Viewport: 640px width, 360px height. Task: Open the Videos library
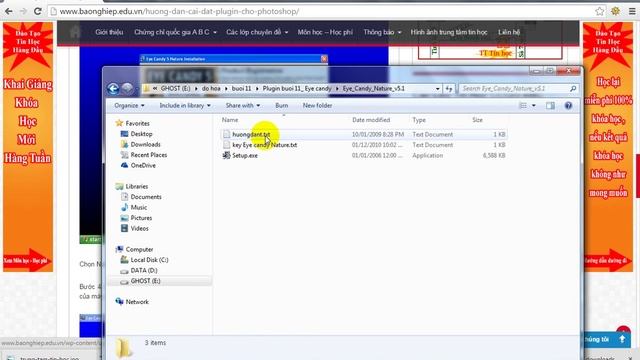click(139, 229)
